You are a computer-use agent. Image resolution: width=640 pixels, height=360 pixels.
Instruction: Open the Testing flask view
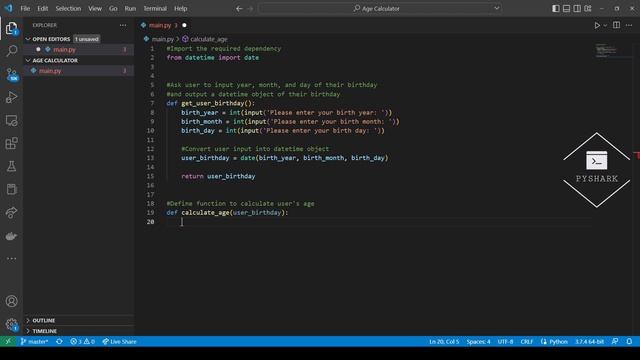[x=11, y=166]
